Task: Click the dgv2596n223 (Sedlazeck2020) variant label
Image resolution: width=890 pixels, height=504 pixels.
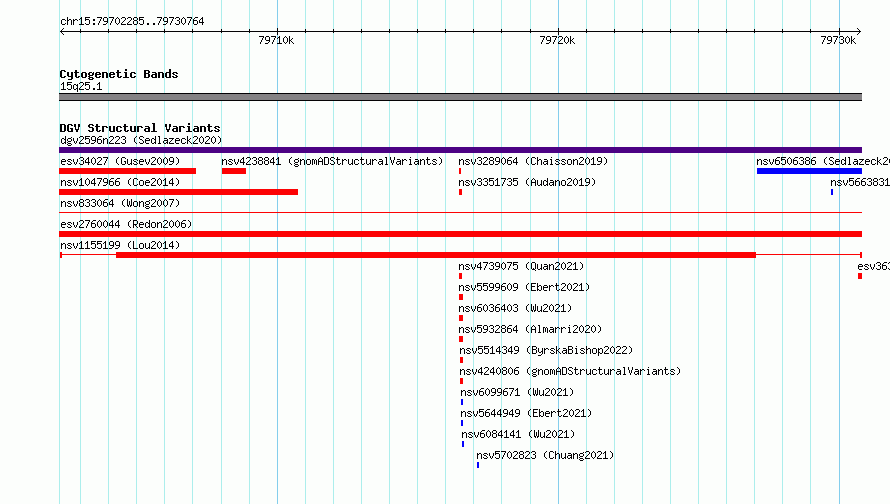Action: pos(141,140)
